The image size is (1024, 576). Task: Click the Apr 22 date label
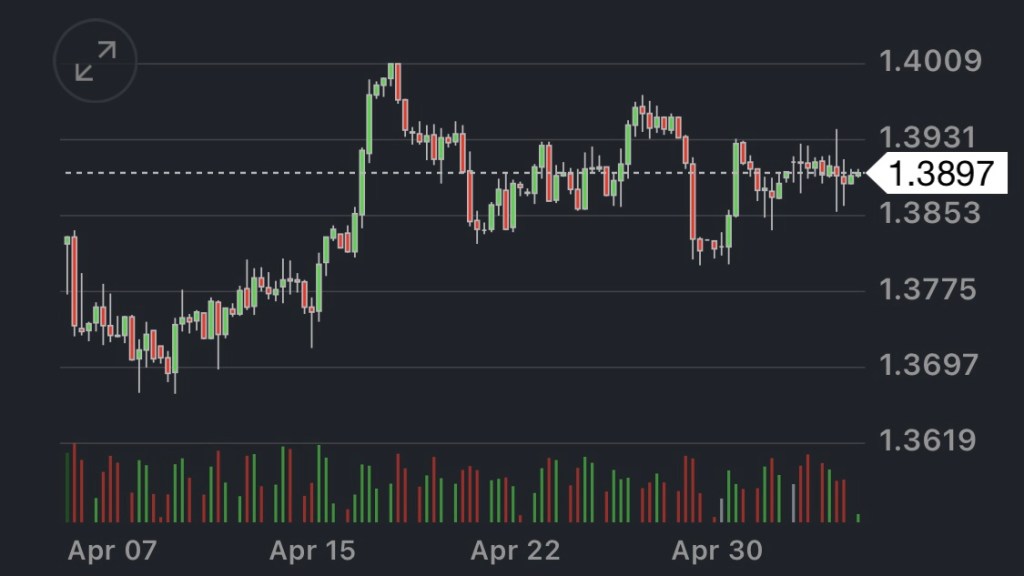[515, 550]
